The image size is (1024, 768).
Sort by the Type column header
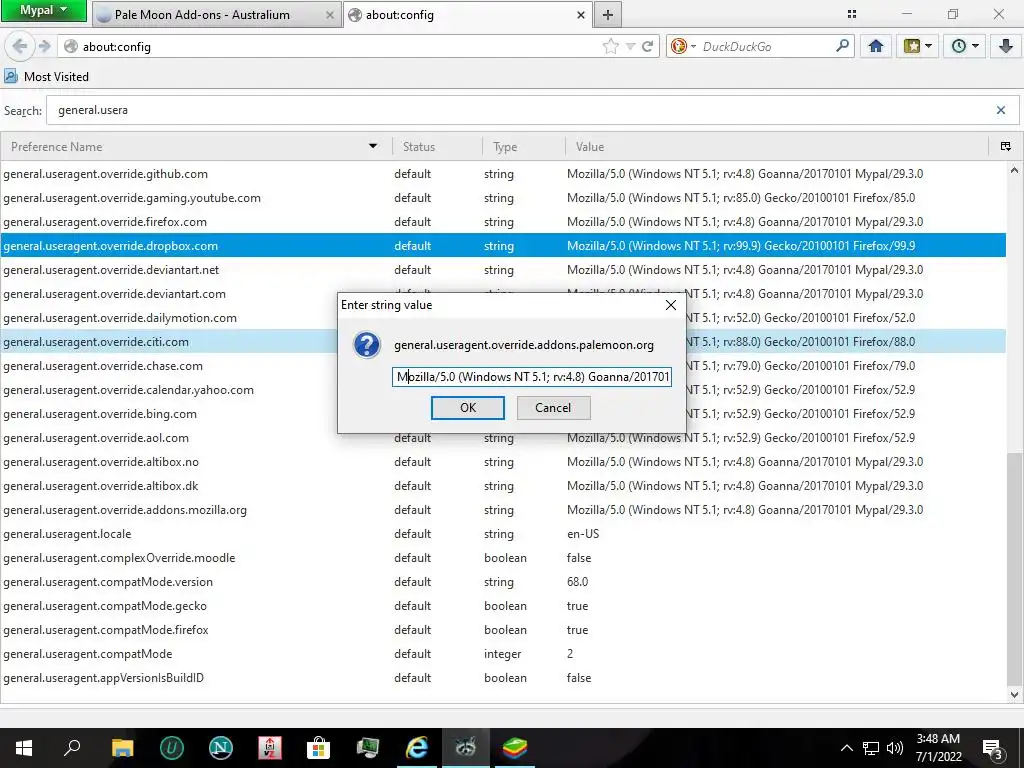[x=524, y=147]
